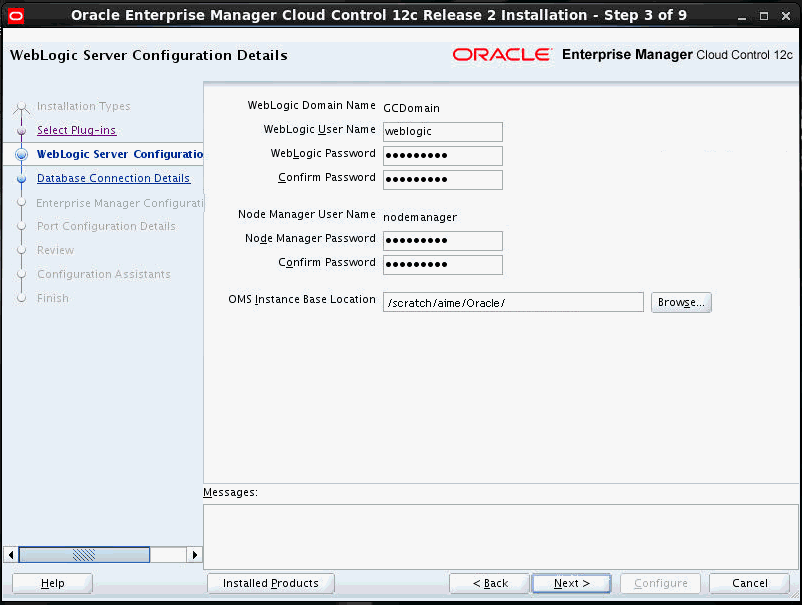
Task: Click the Messages text area
Action: [x=500, y=537]
